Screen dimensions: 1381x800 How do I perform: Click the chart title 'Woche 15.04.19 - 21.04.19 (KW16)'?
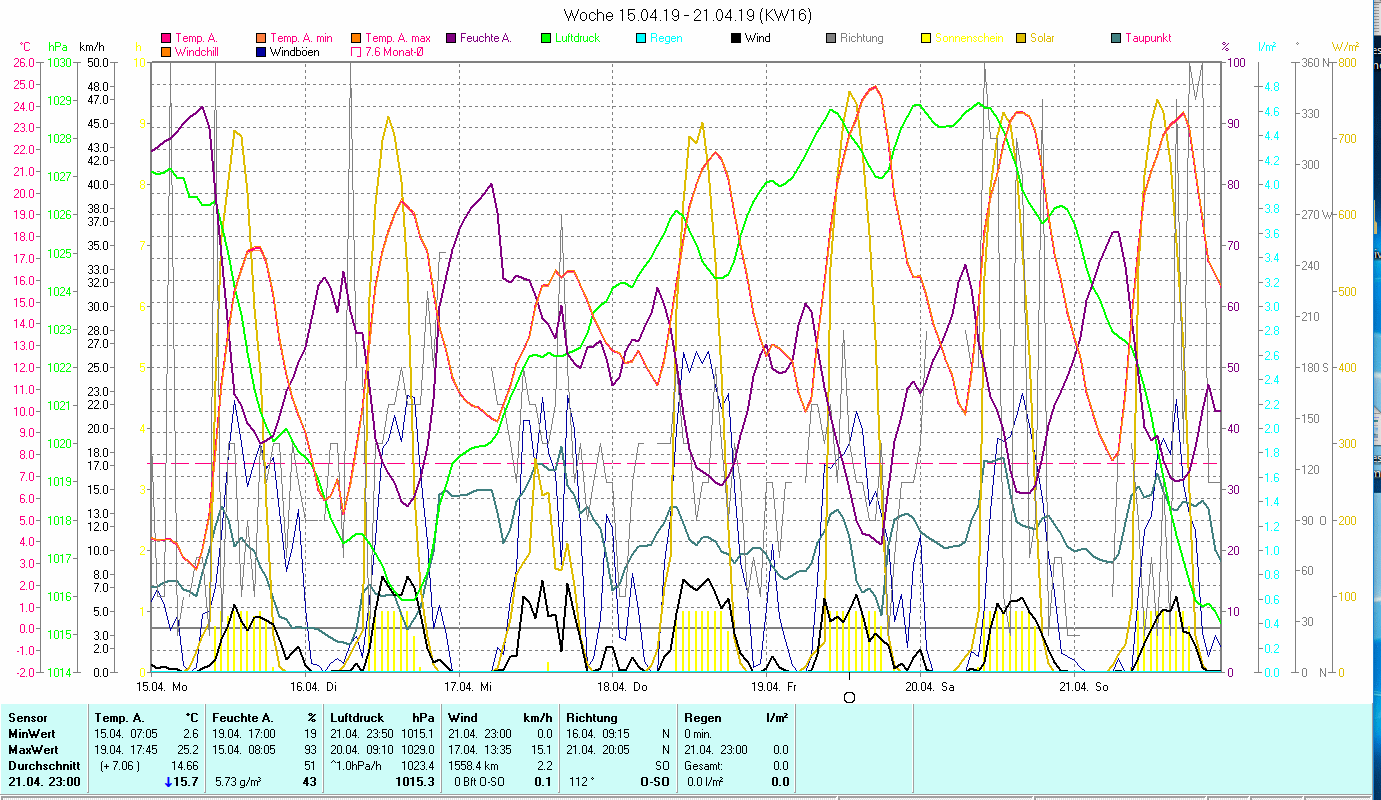pyautogui.click(x=688, y=15)
